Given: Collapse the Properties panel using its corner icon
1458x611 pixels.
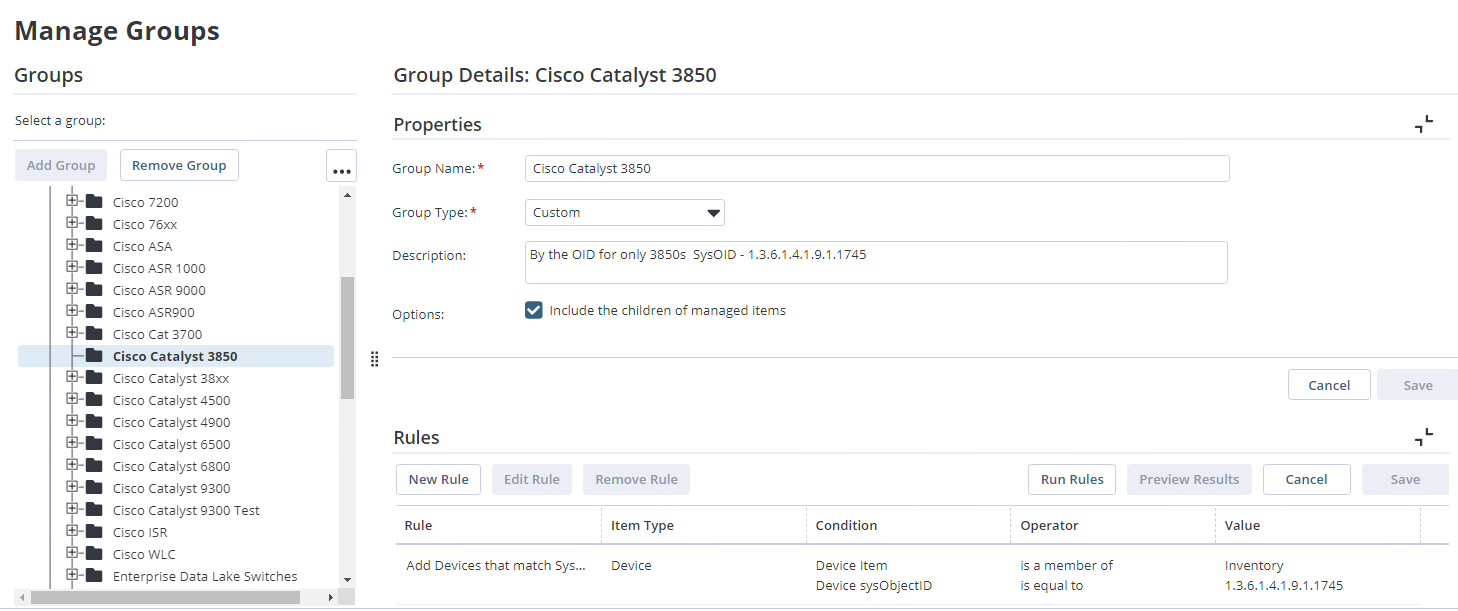Looking at the screenshot, I should (1423, 123).
